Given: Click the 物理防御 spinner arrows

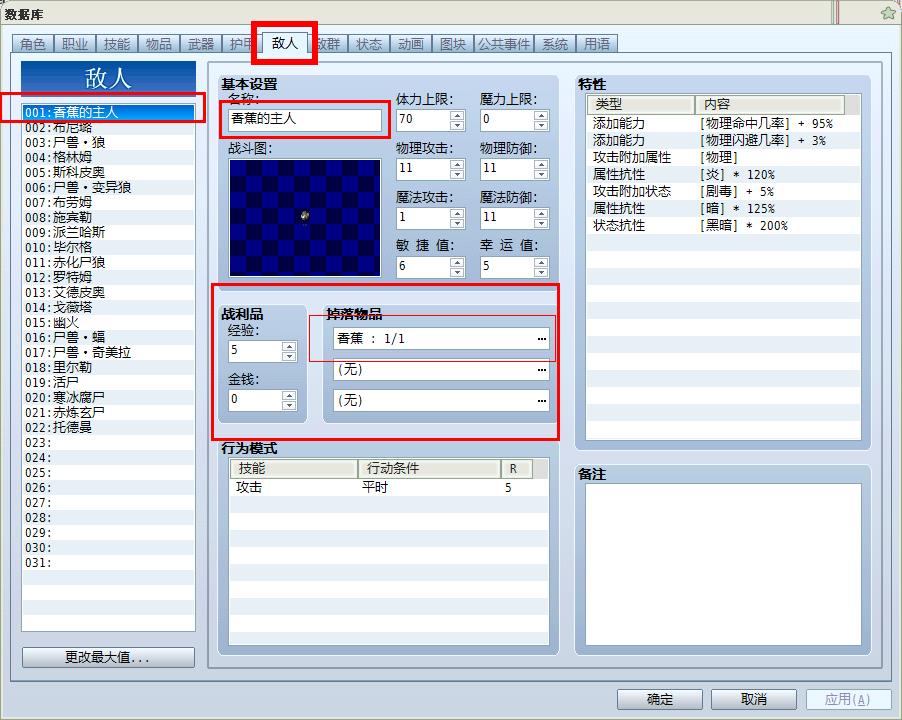Looking at the screenshot, I should pyautogui.click(x=541, y=168).
